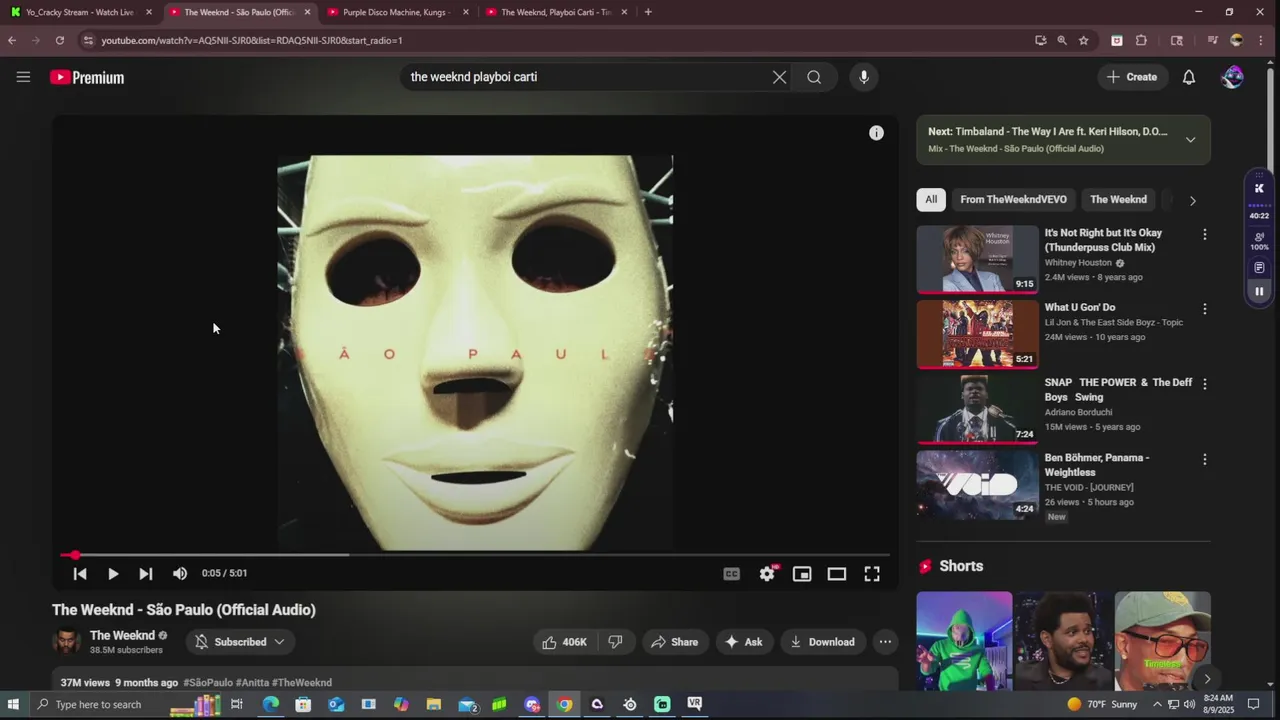This screenshot has height=720, width=1280.
Task: Open Subscribed notification dropdown
Action: coord(240,642)
